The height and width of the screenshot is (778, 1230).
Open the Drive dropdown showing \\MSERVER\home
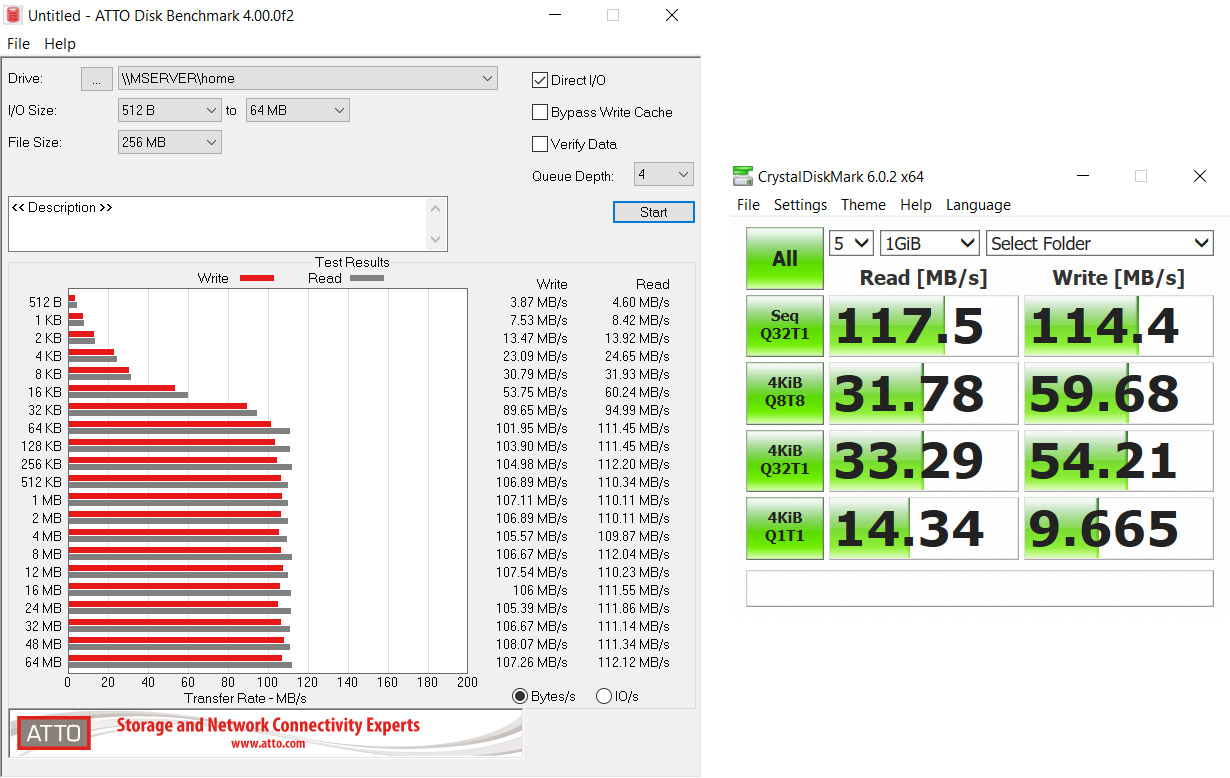pyautogui.click(x=307, y=78)
